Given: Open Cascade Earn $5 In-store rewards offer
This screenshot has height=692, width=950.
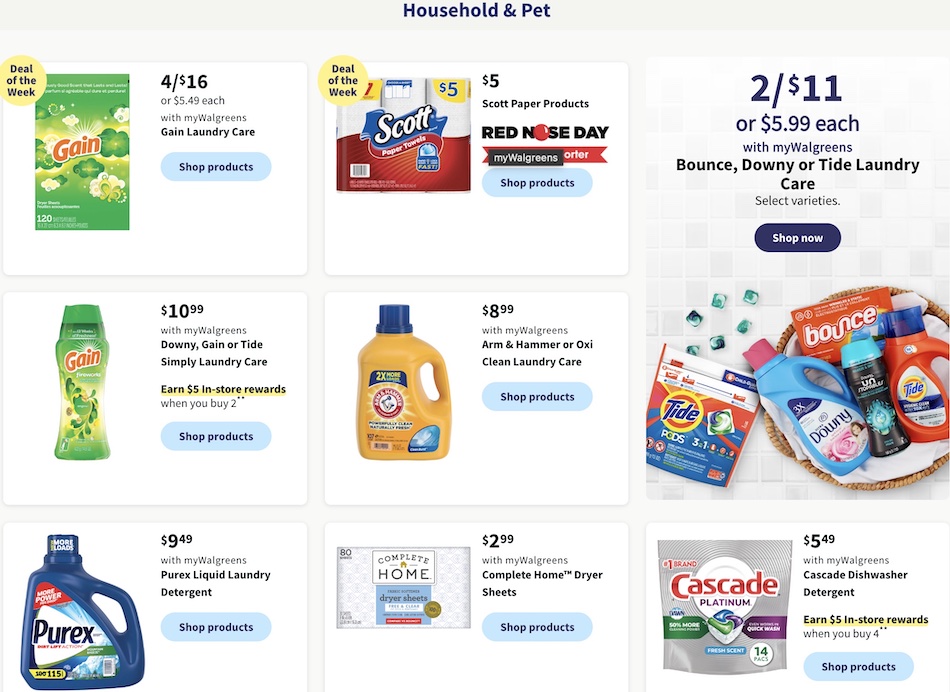Looking at the screenshot, I should coord(866,619).
